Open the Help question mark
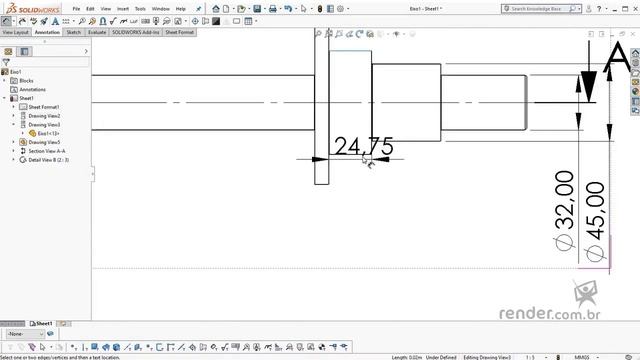This screenshot has height=360, width=640. [x=599, y=9]
